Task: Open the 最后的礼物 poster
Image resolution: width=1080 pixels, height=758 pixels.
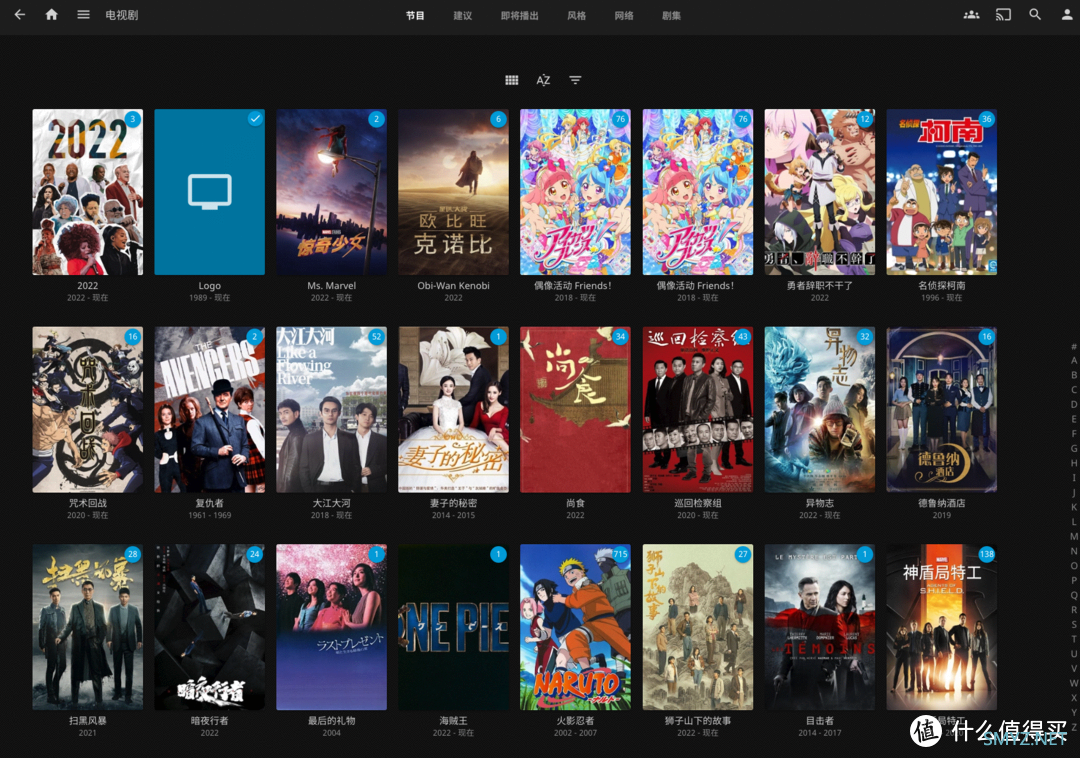Action: coord(331,627)
